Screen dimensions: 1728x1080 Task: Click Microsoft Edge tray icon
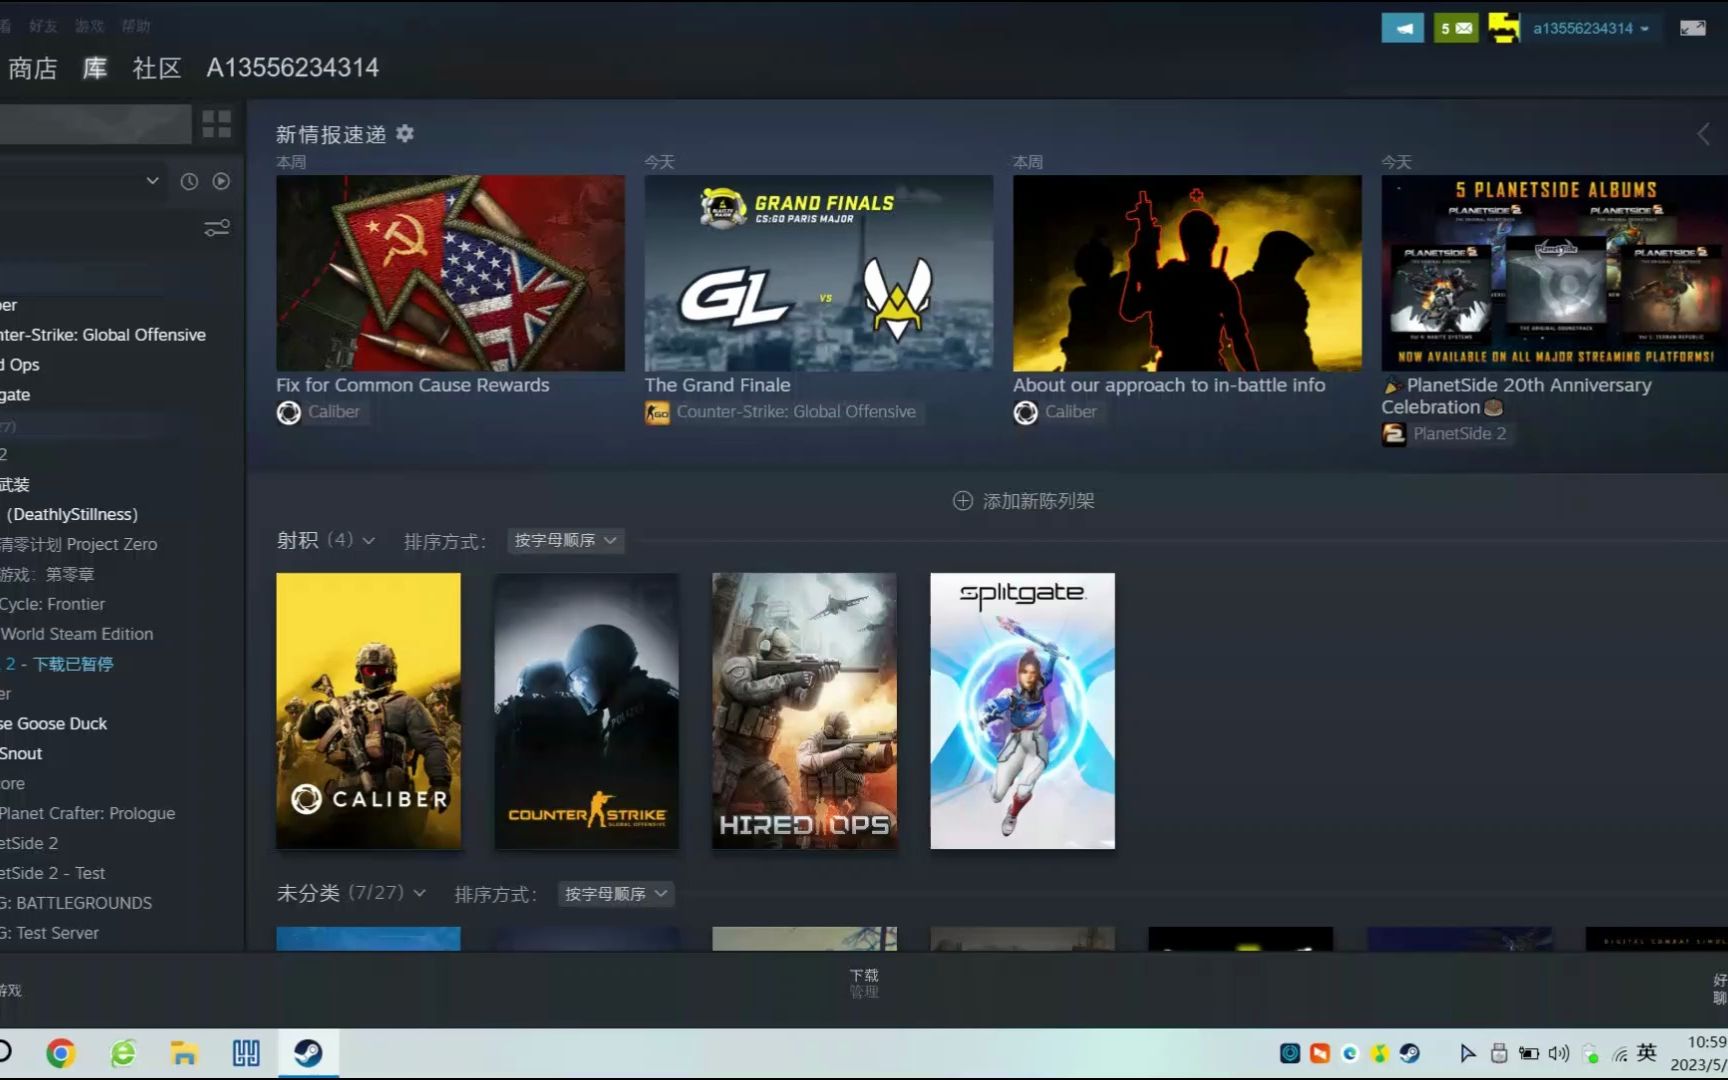[1350, 1053]
